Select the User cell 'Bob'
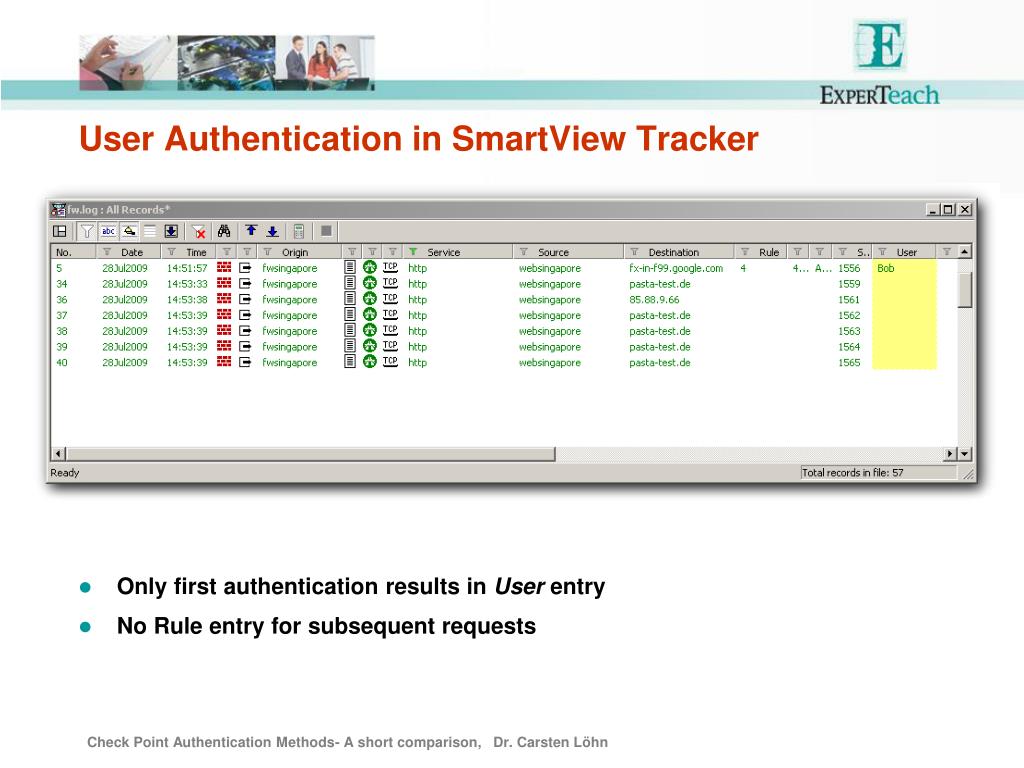The image size is (1024, 768). 886,268
